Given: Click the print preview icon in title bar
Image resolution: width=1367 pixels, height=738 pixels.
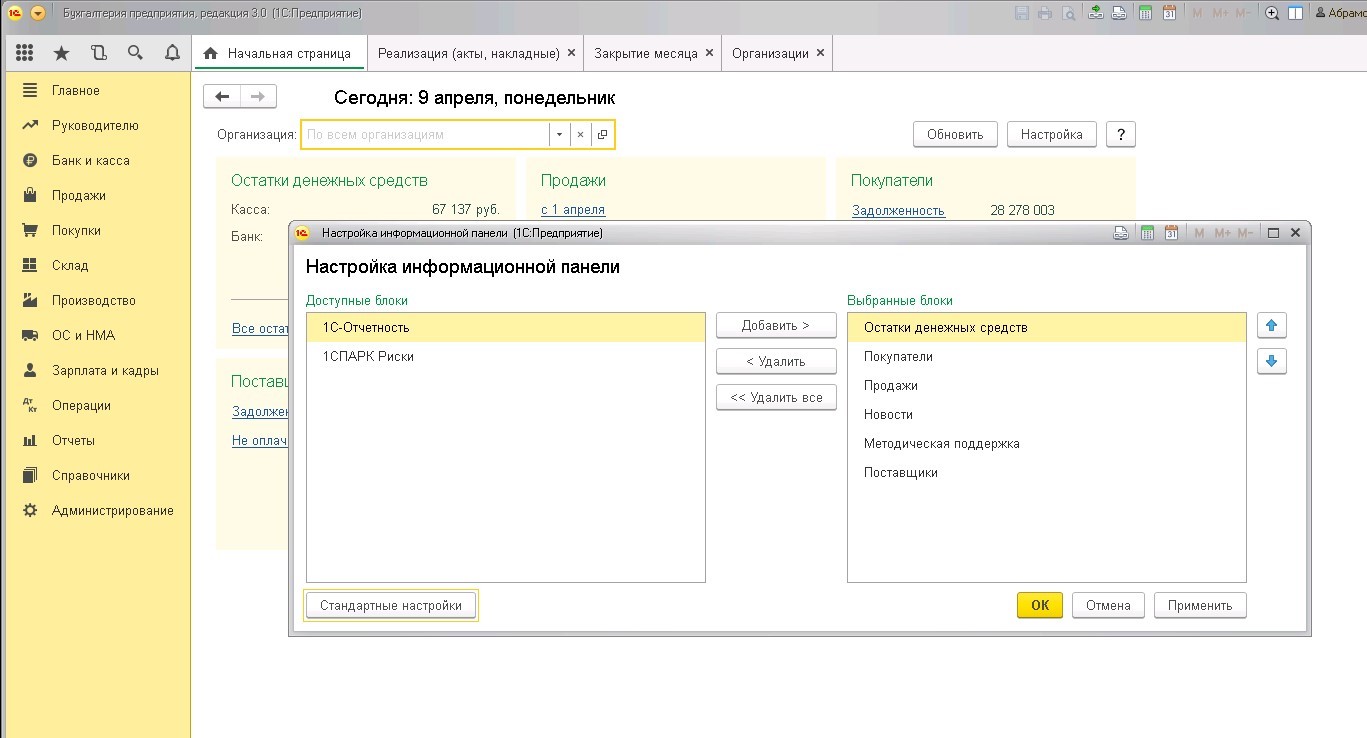Looking at the screenshot, I should pos(1069,13).
